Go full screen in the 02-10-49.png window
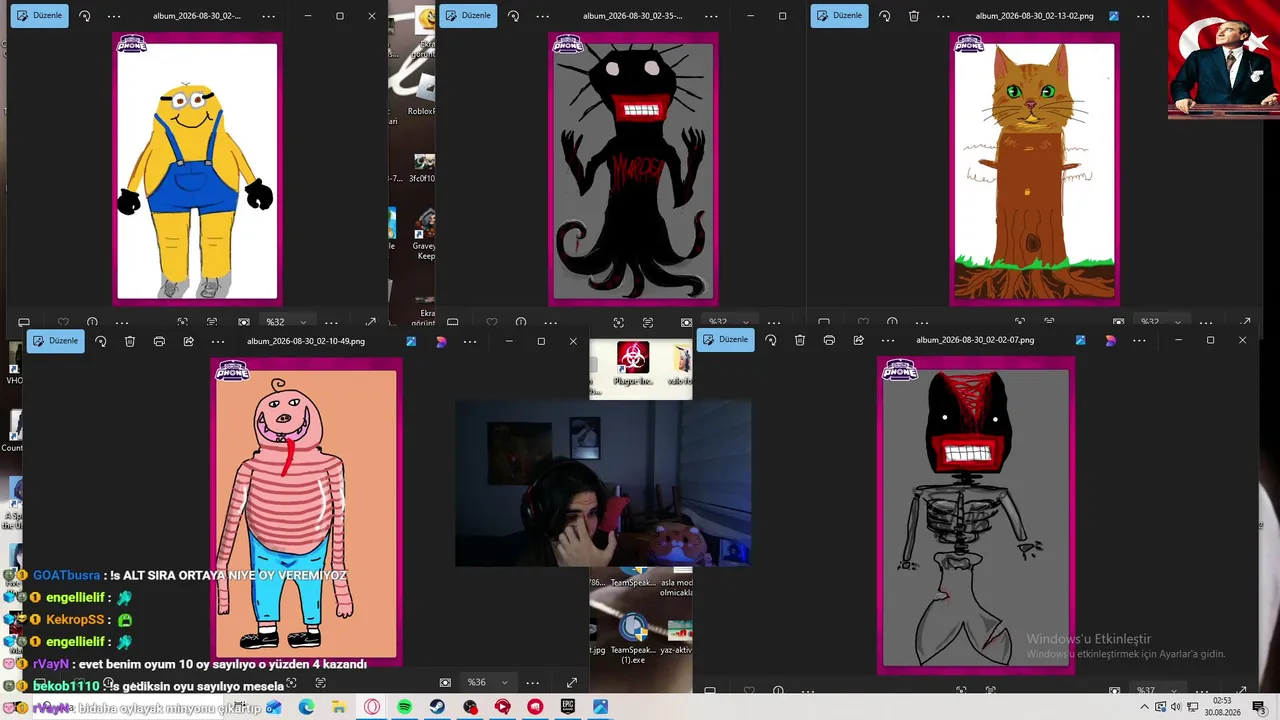The width and height of the screenshot is (1280, 720). click(x=571, y=683)
